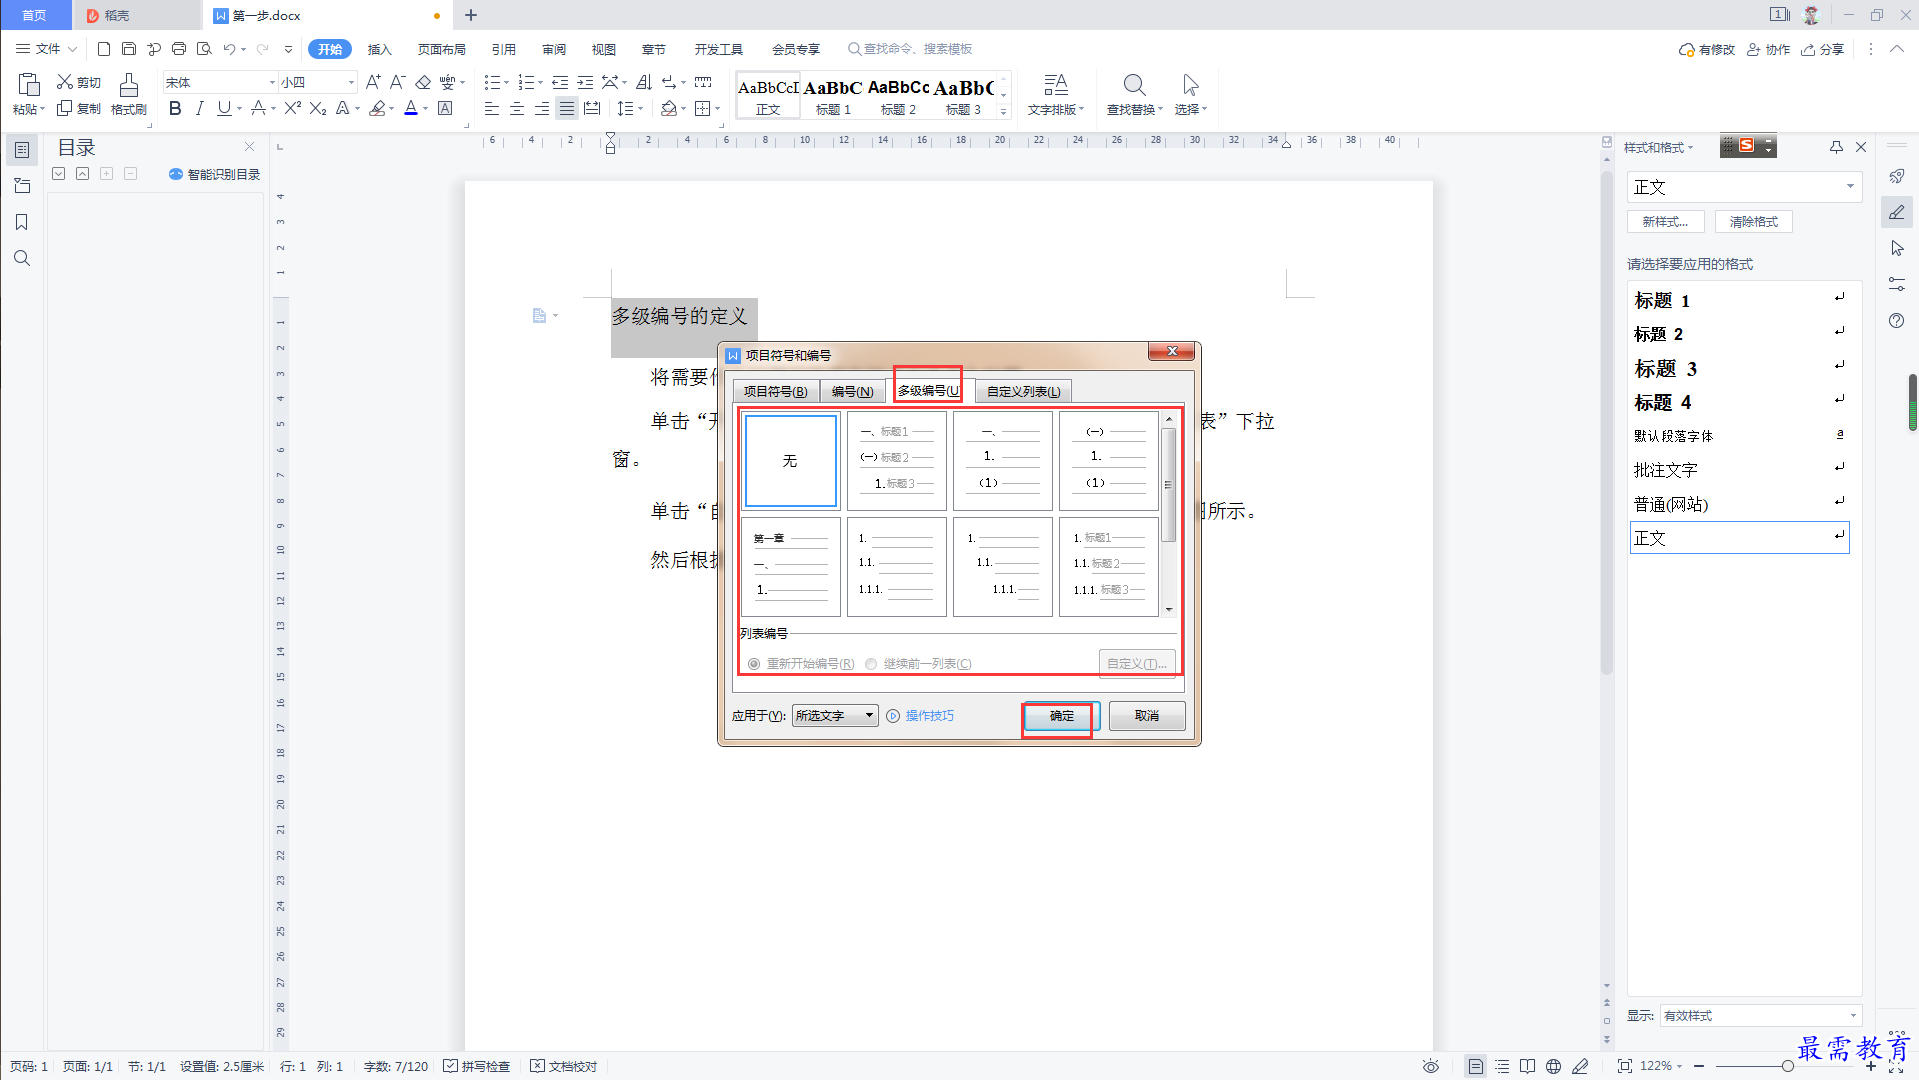Click the 清除格式 button
Image resolution: width=1919 pixels, height=1080 pixels.
[x=1754, y=222]
